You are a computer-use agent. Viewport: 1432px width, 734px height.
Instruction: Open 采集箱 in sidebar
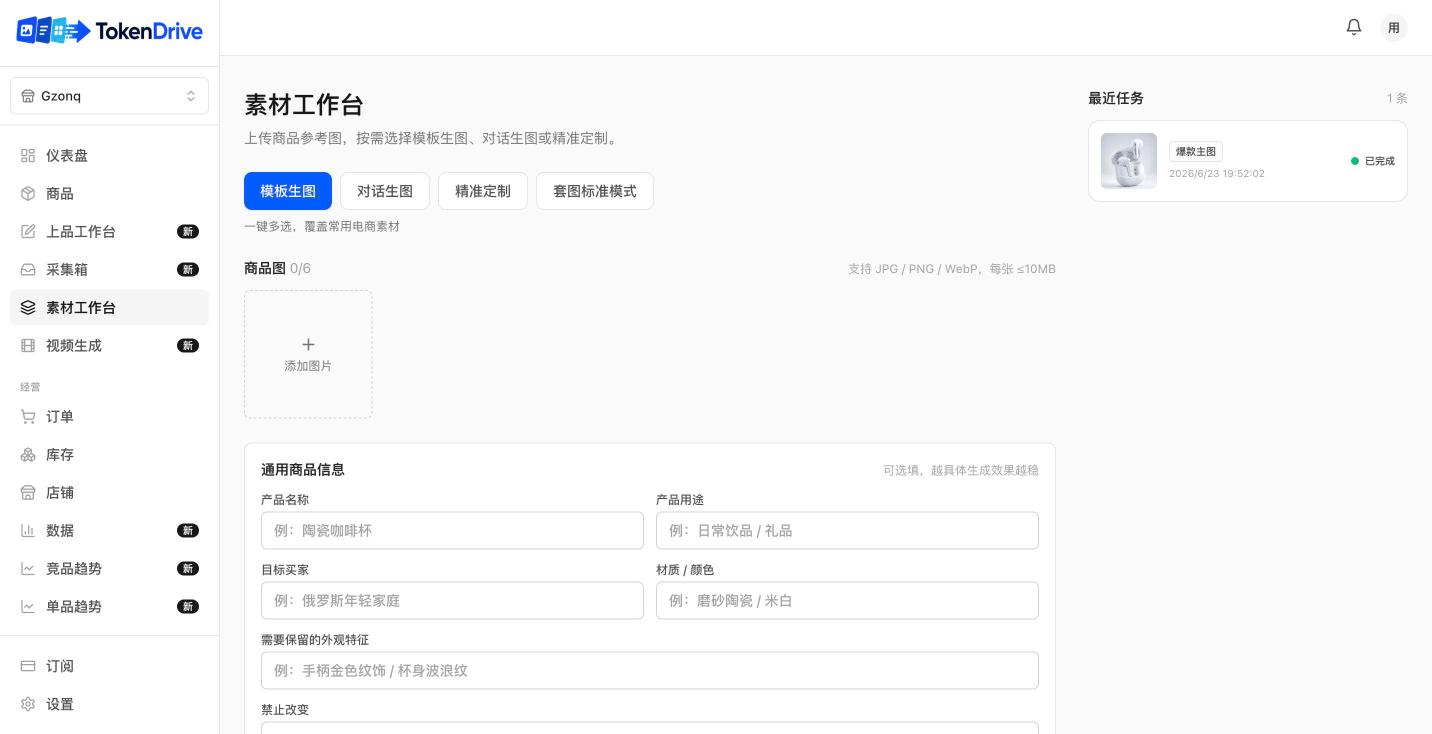pyautogui.click(x=109, y=270)
